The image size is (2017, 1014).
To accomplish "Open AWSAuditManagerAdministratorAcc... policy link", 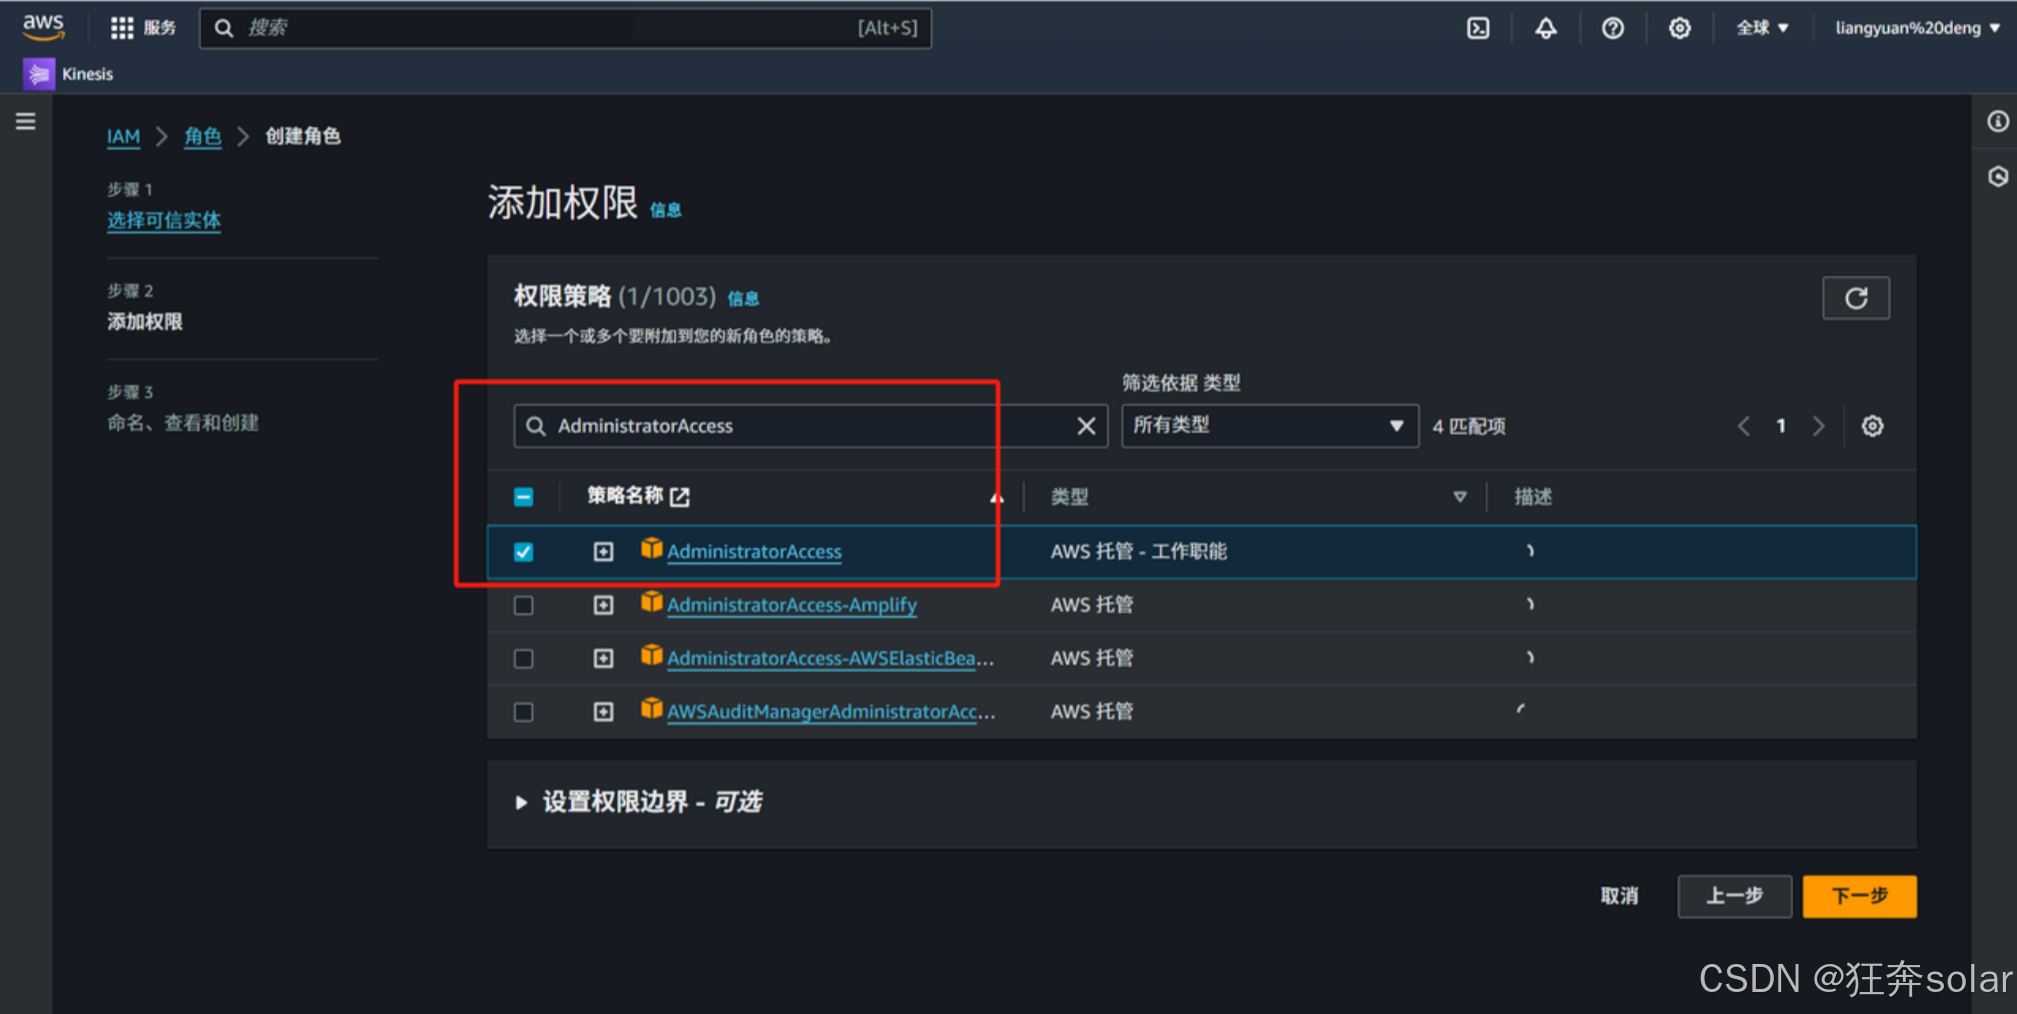I will 831,711.
